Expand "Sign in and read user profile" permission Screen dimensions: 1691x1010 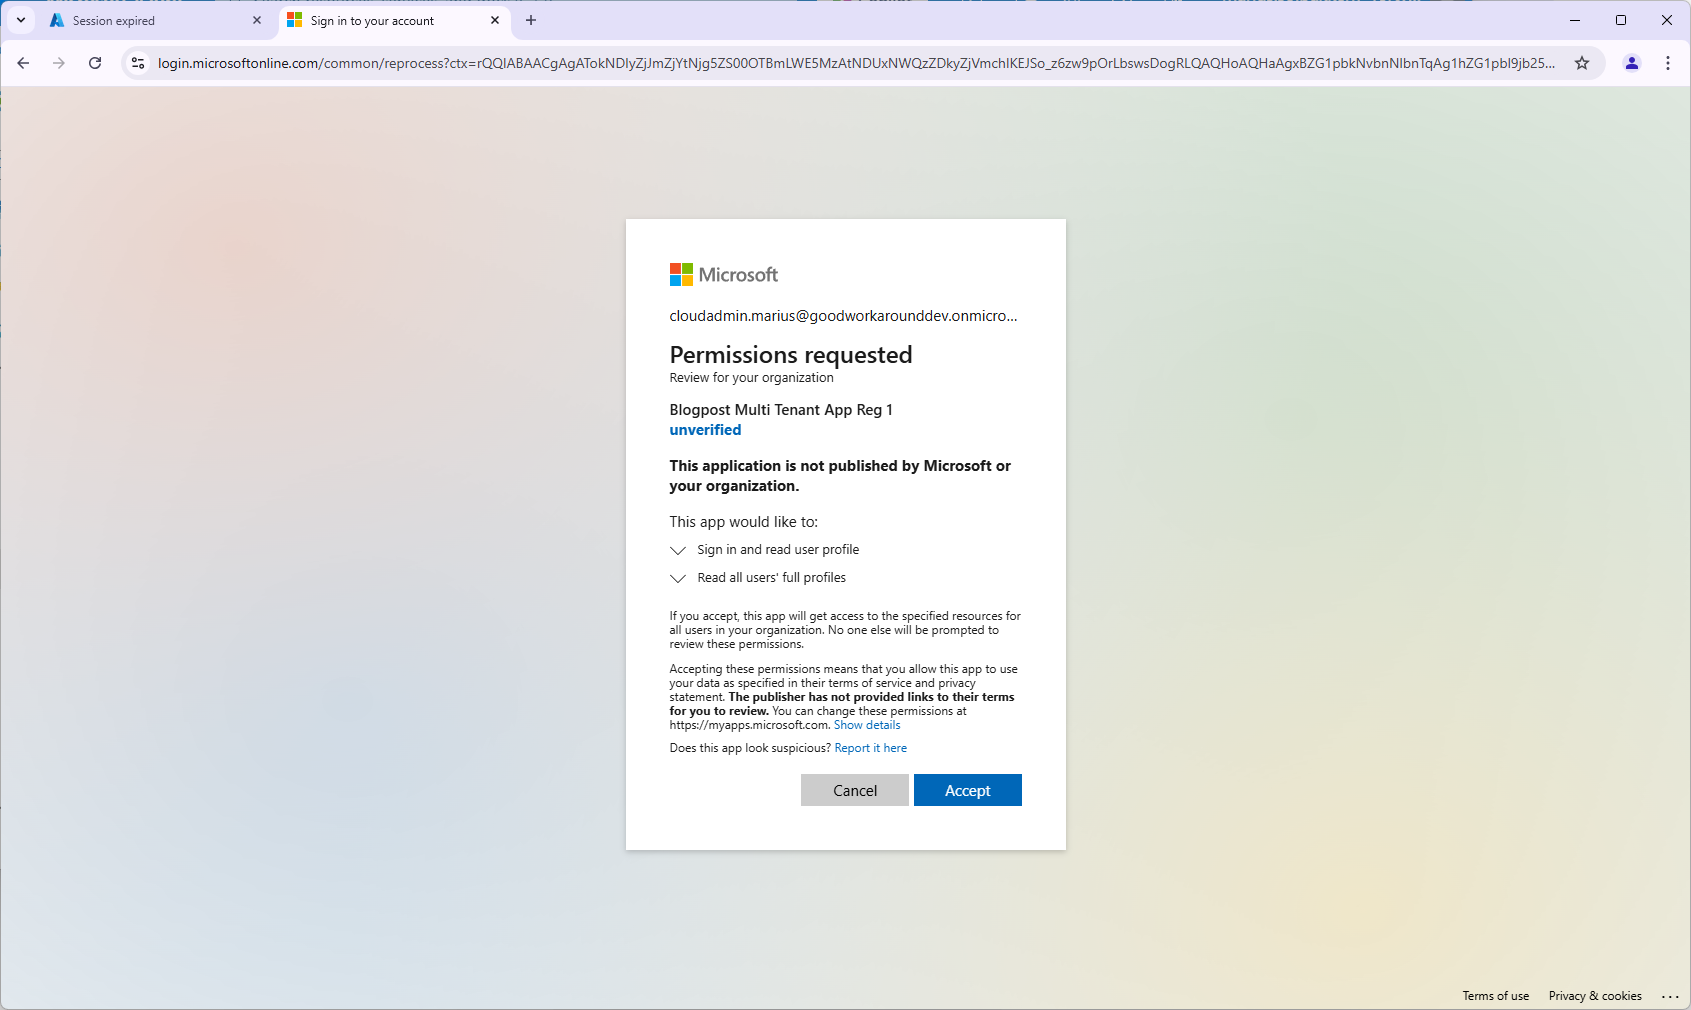[678, 550]
